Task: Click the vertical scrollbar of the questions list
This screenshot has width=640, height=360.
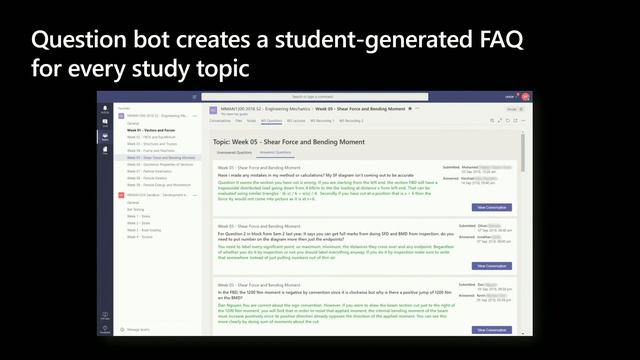Action: (x=523, y=152)
